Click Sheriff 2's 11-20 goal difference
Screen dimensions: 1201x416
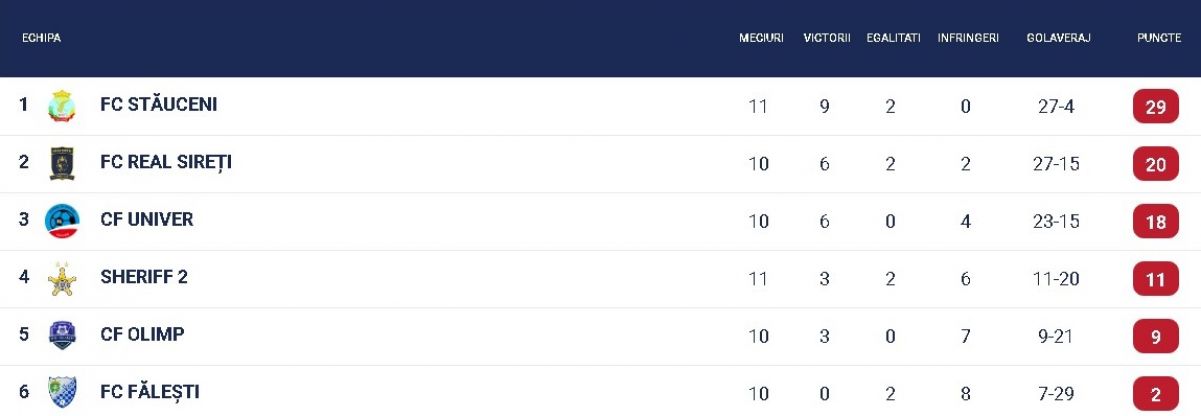click(x=1056, y=279)
